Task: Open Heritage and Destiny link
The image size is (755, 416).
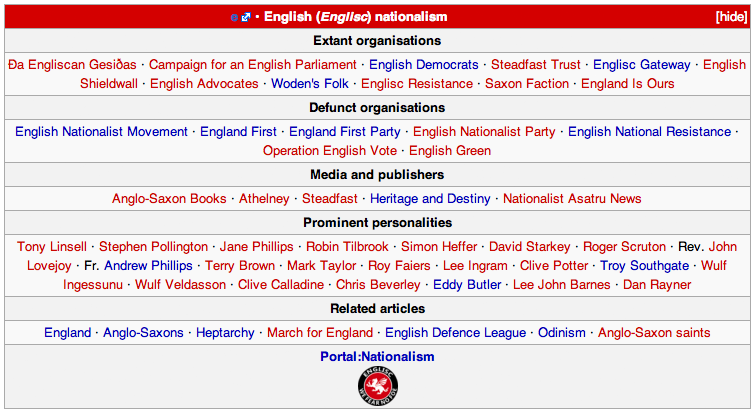Action: [430, 199]
